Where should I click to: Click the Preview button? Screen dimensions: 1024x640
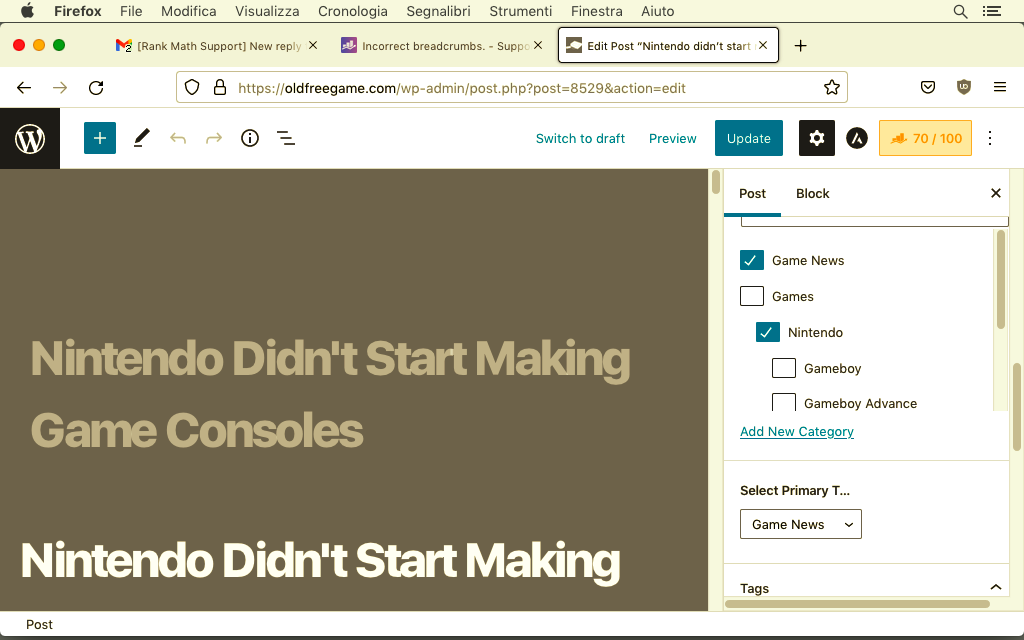coord(673,138)
